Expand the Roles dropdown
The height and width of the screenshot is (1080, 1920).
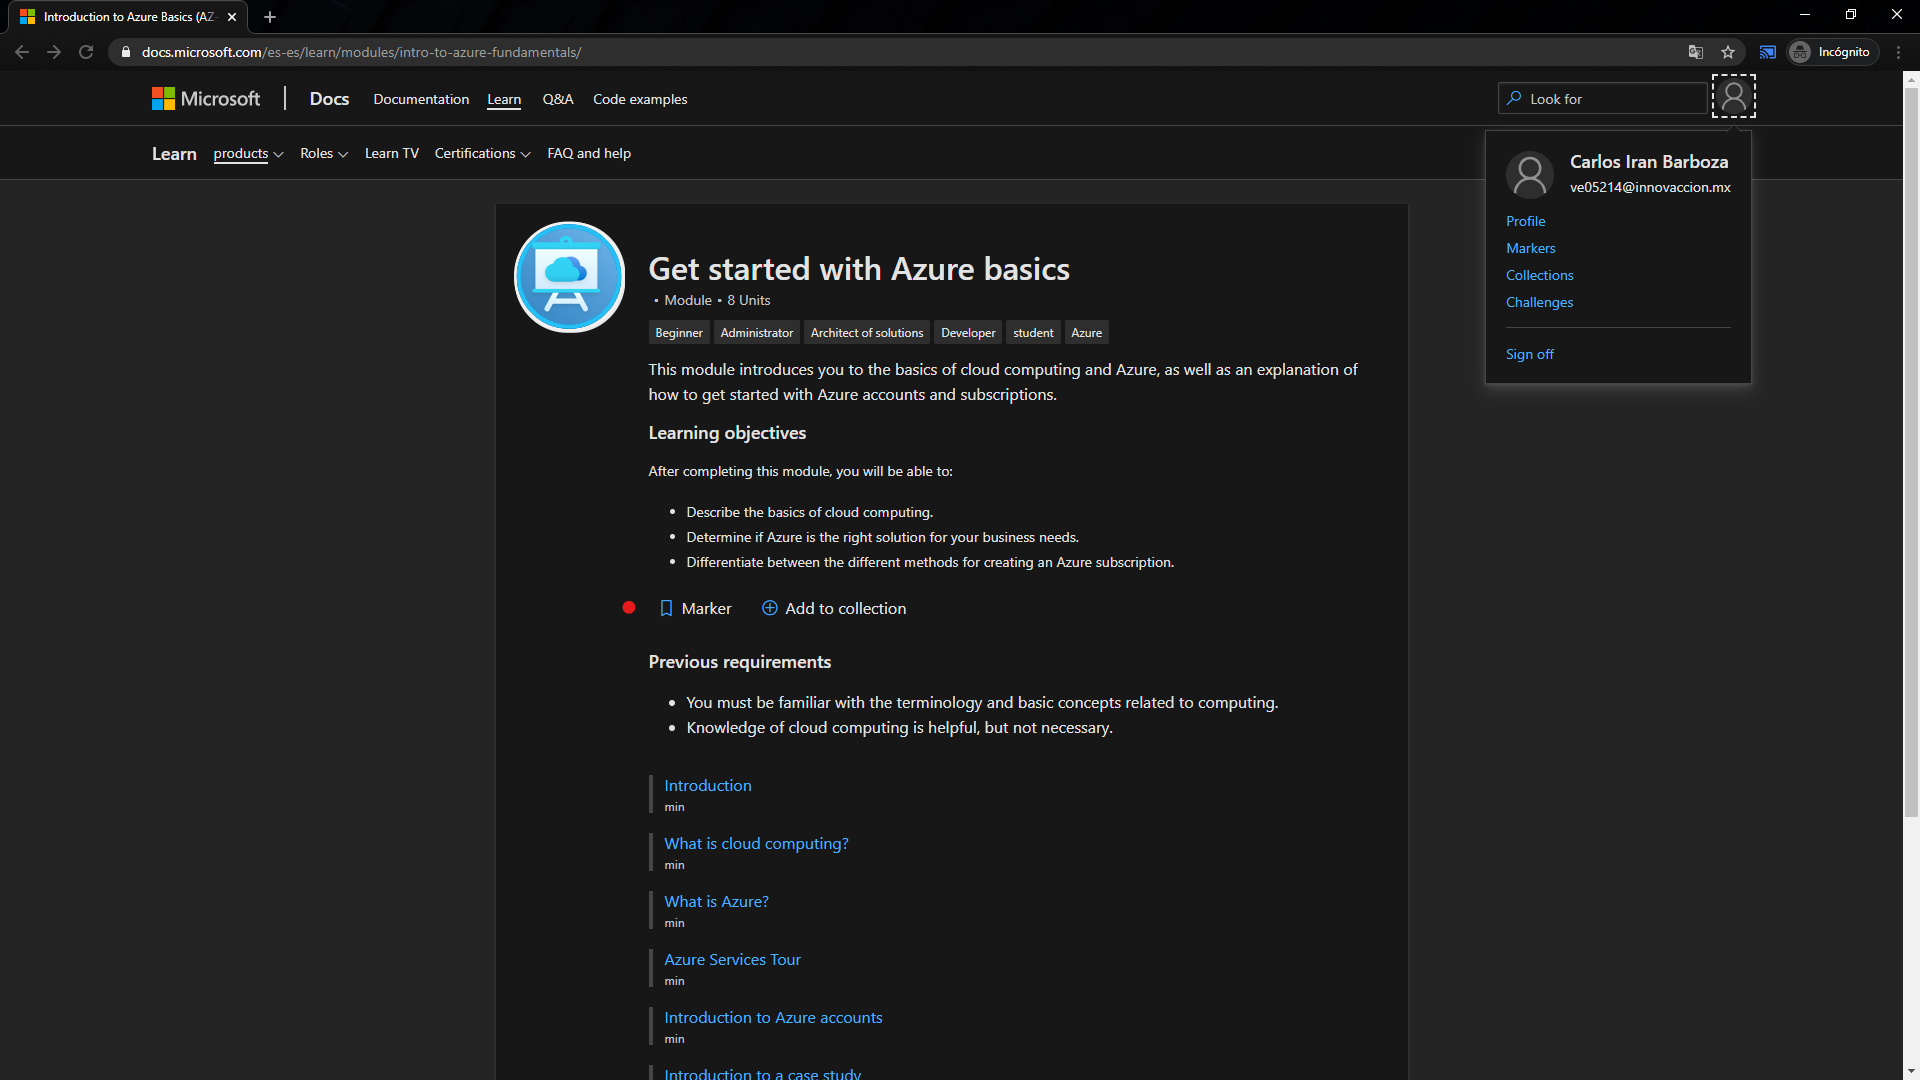click(324, 153)
